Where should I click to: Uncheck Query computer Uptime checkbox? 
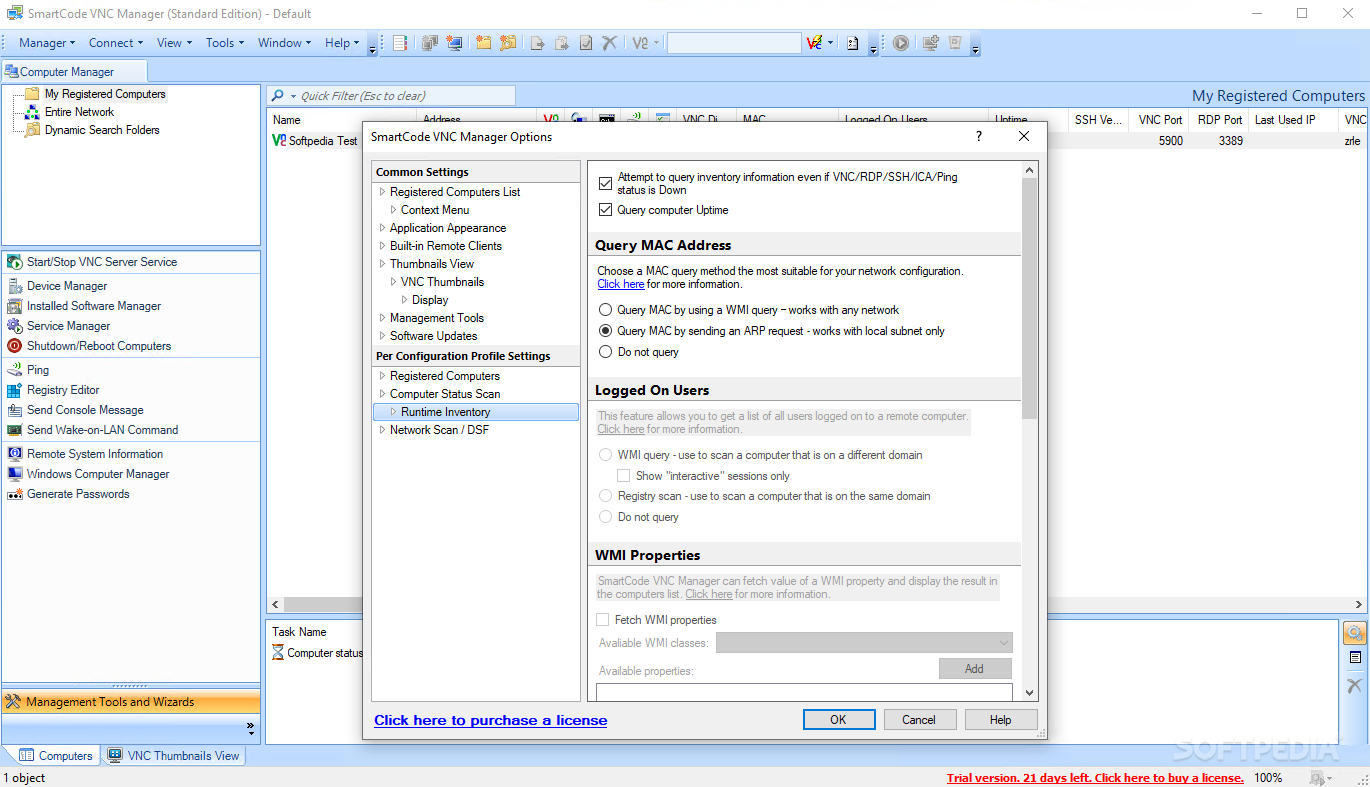click(x=605, y=210)
